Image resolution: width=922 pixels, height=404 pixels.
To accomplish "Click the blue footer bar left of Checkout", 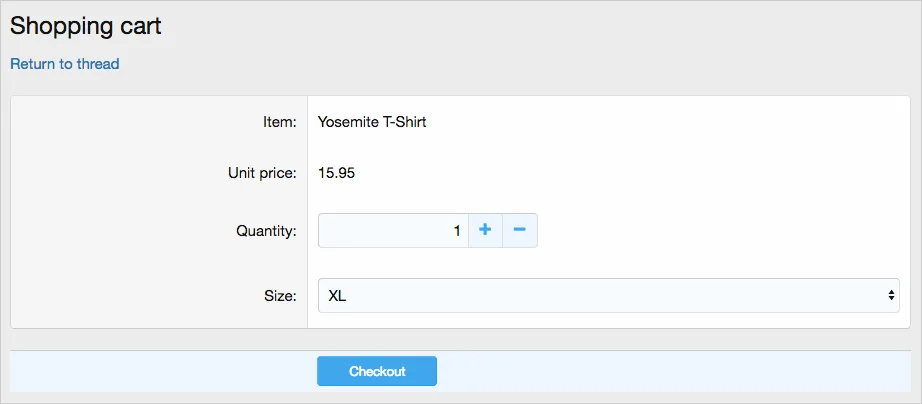I will pyautogui.click(x=160, y=371).
